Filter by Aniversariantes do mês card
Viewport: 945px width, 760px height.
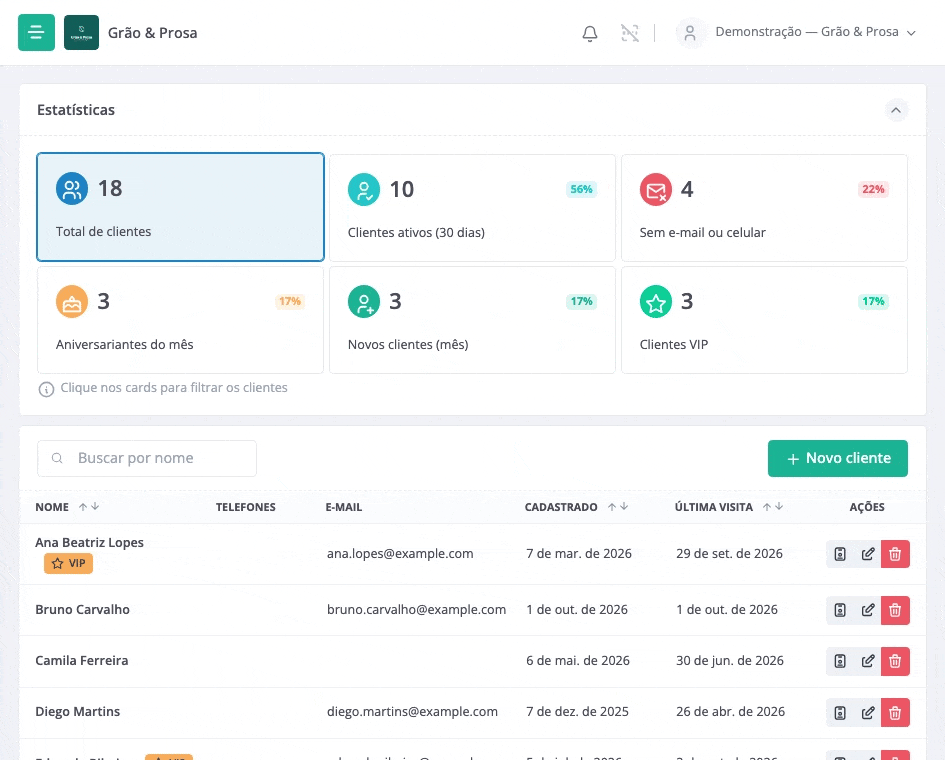pos(180,320)
